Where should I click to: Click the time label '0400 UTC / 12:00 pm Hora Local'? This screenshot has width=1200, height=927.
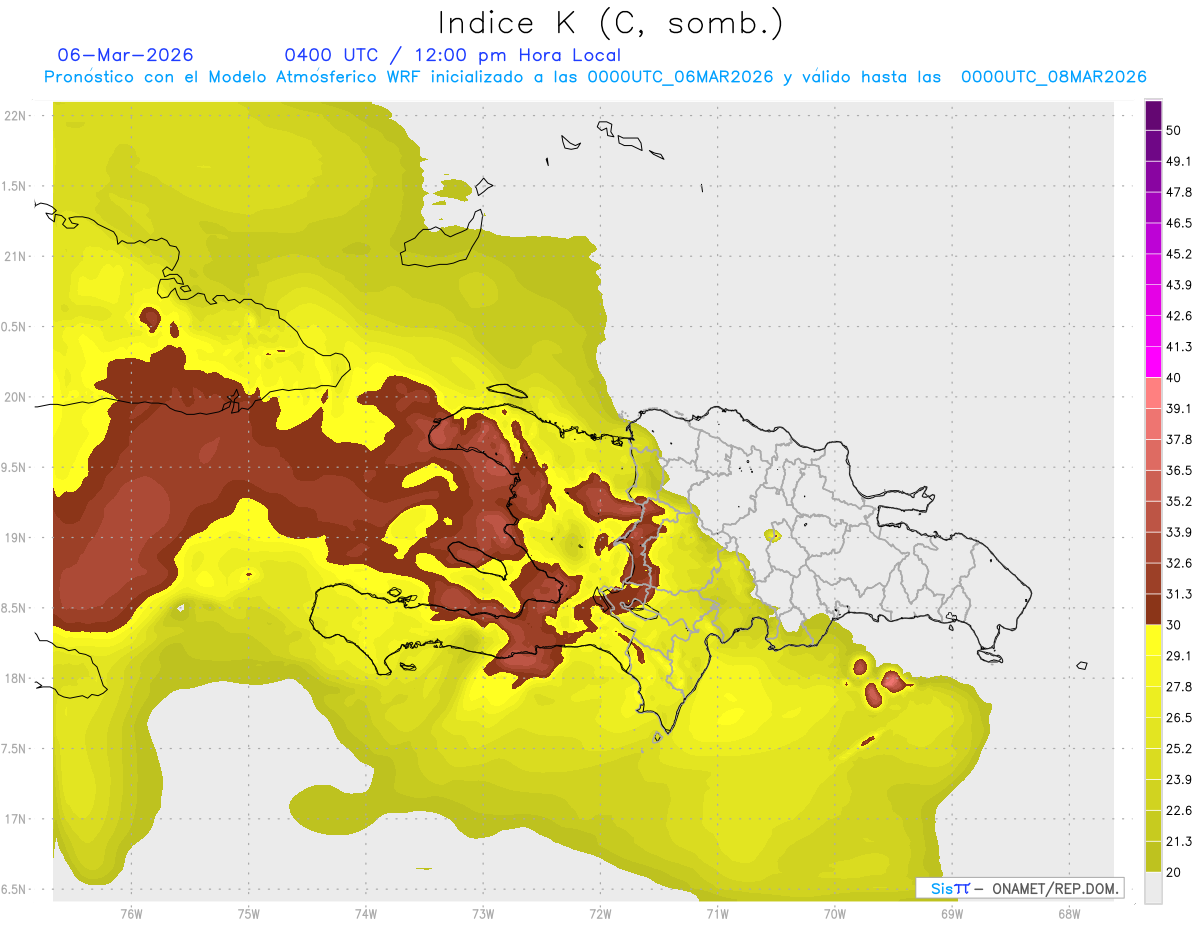pos(452,55)
